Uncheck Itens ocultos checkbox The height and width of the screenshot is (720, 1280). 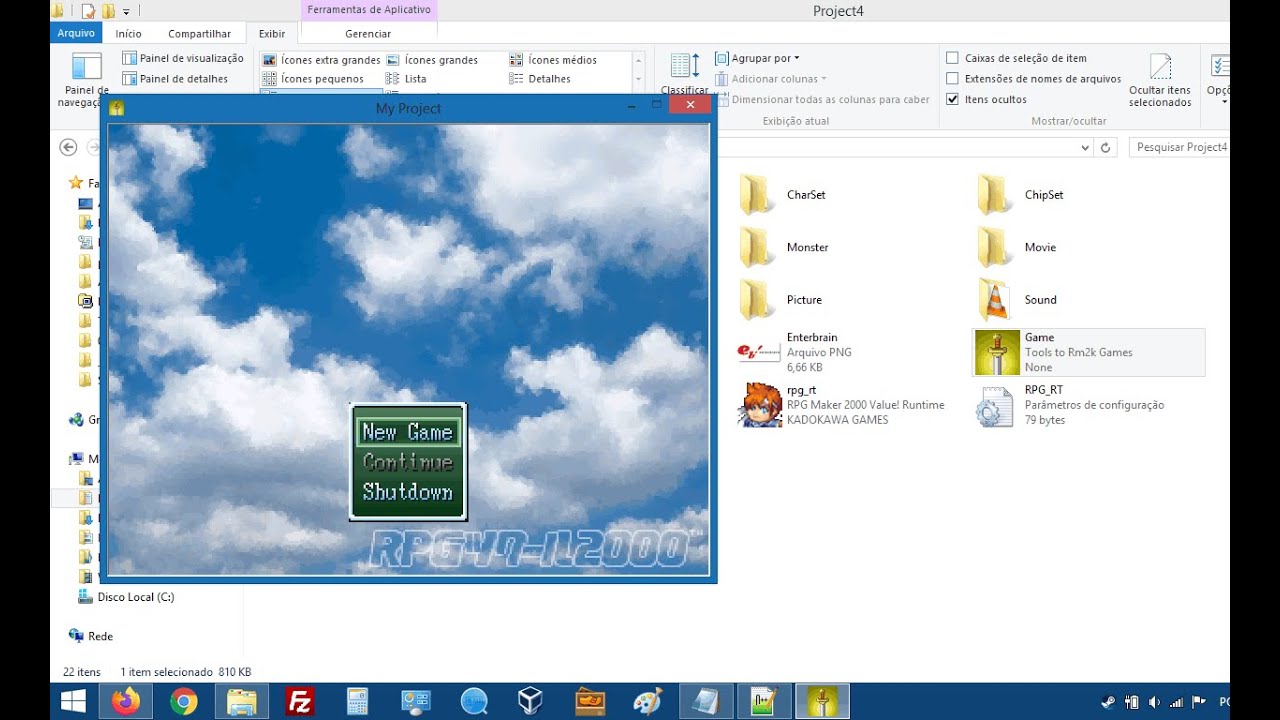[x=952, y=99]
